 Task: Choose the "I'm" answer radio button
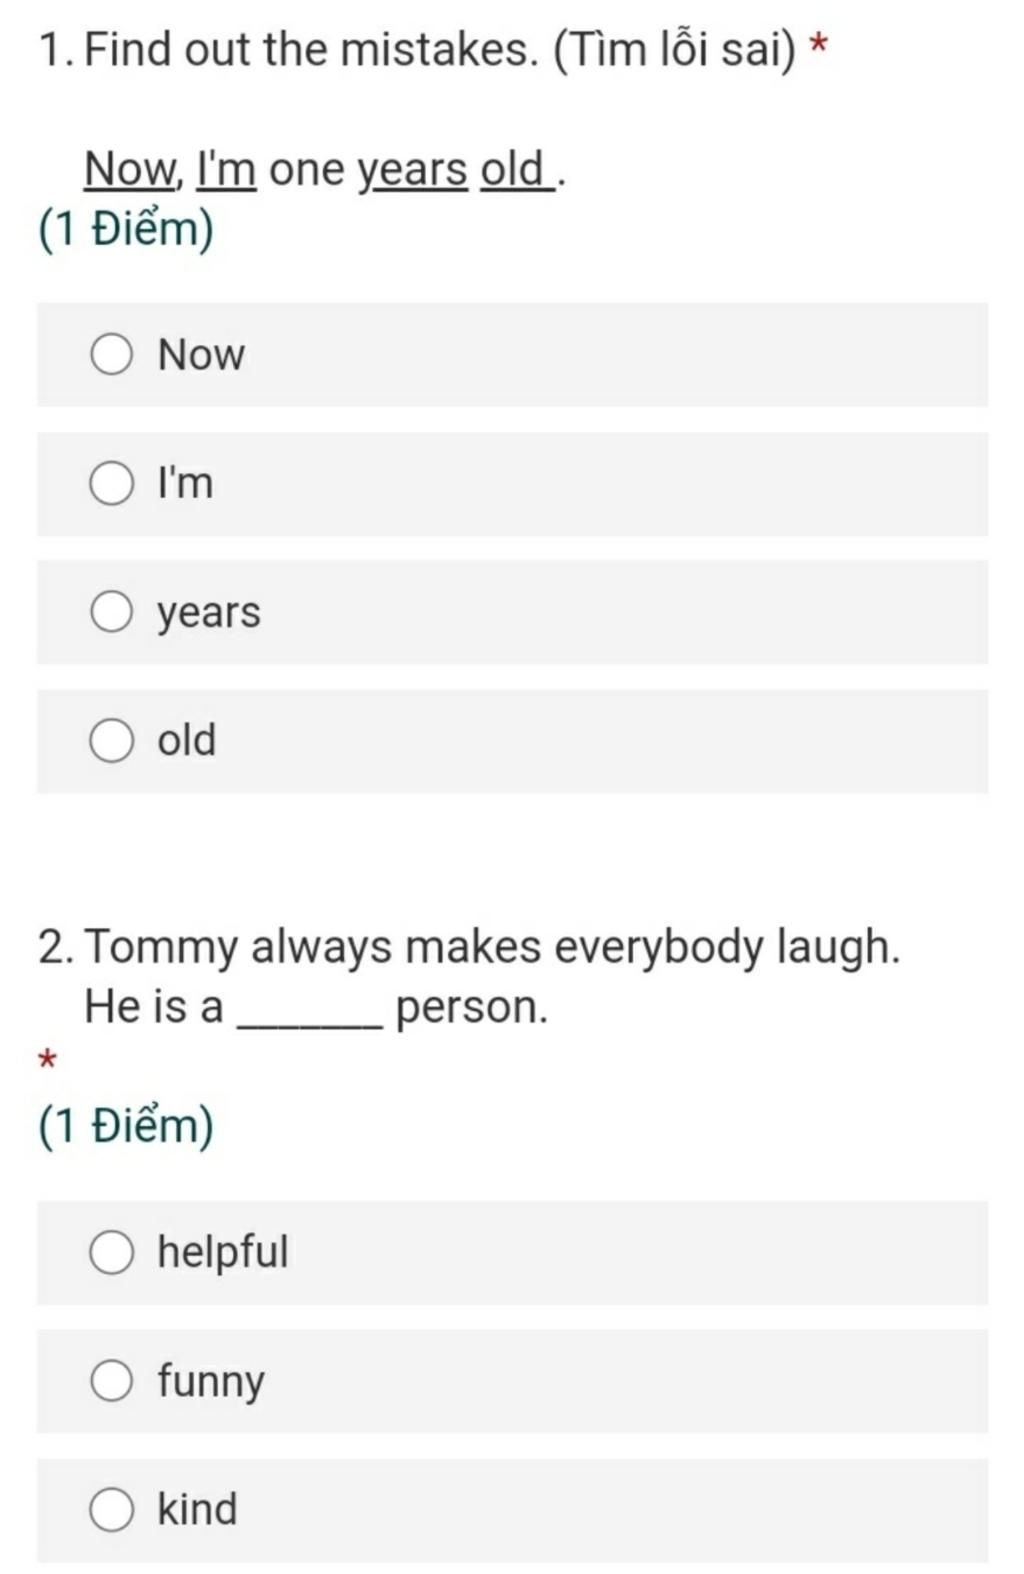tap(111, 484)
